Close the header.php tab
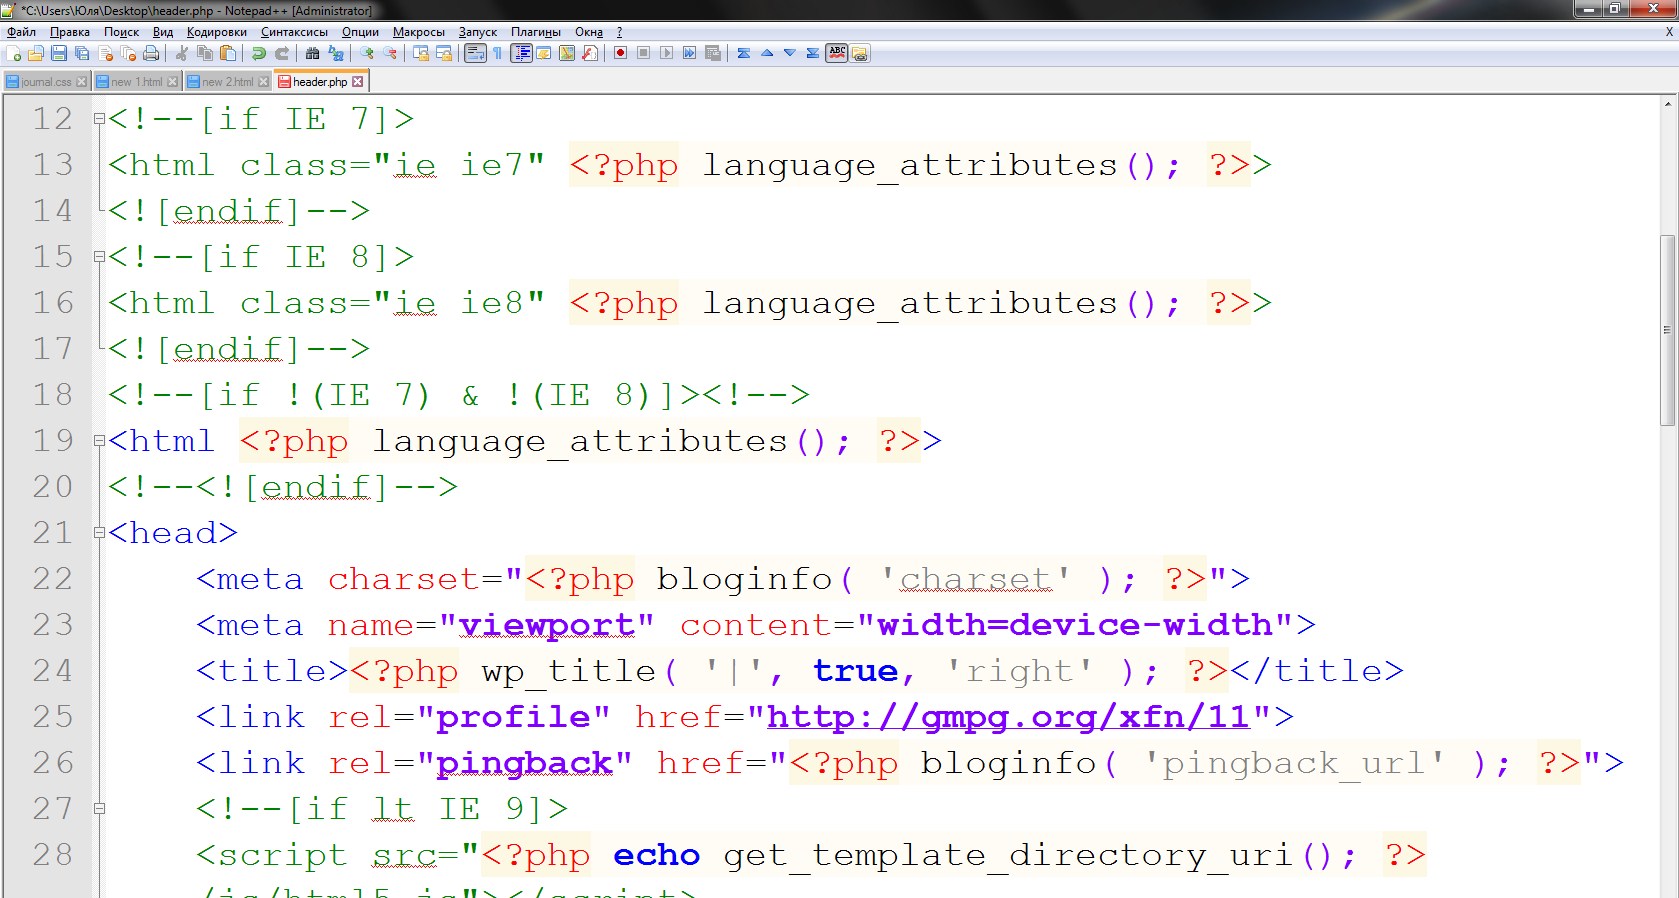The height and width of the screenshot is (898, 1679). tap(358, 82)
